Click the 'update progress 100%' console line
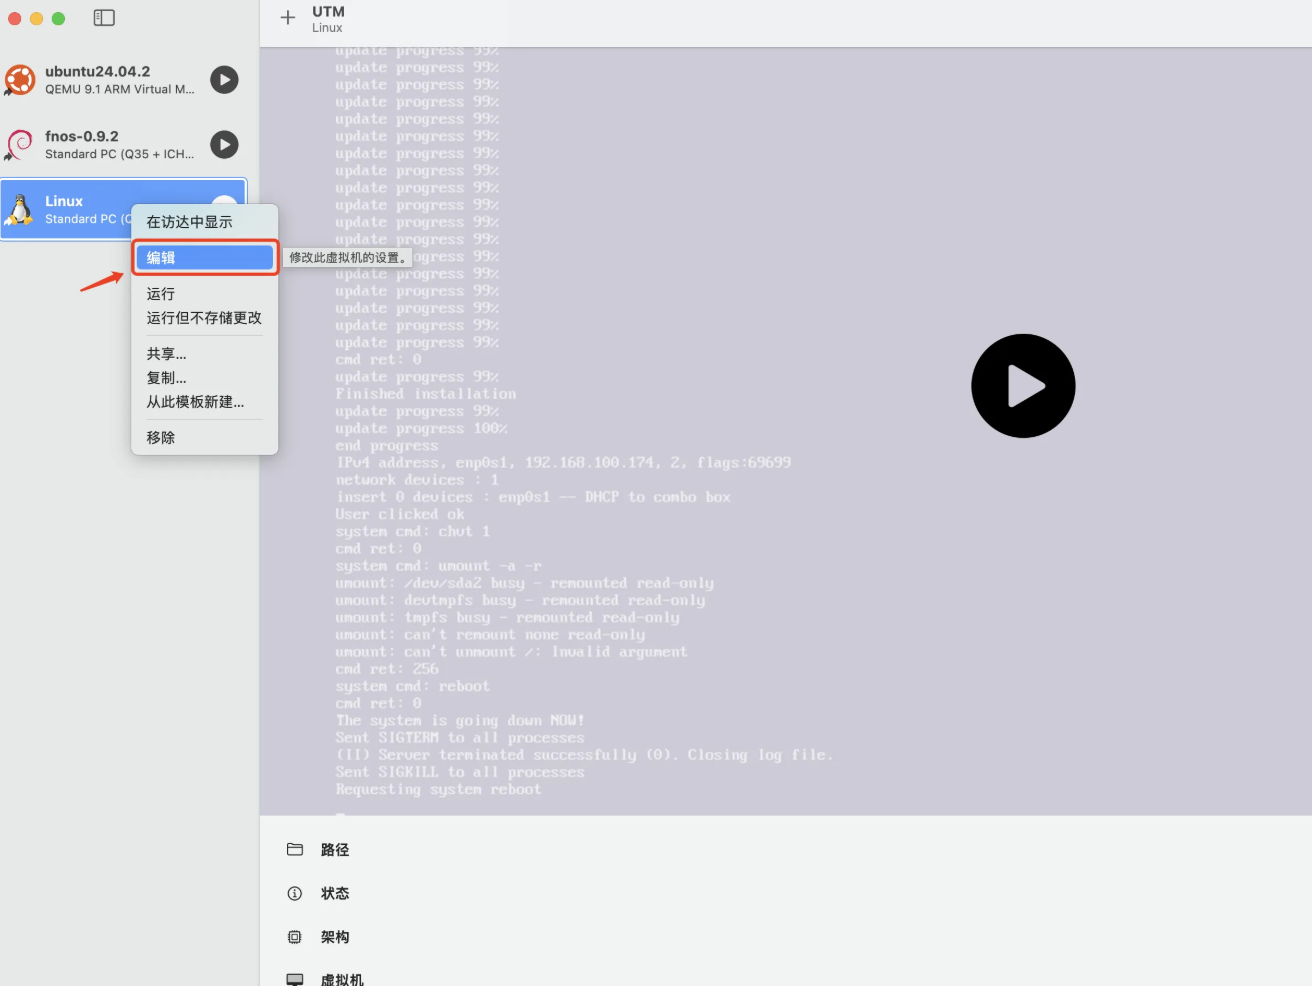1312x986 pixels. pyautogui.click(x=421, y=429)
